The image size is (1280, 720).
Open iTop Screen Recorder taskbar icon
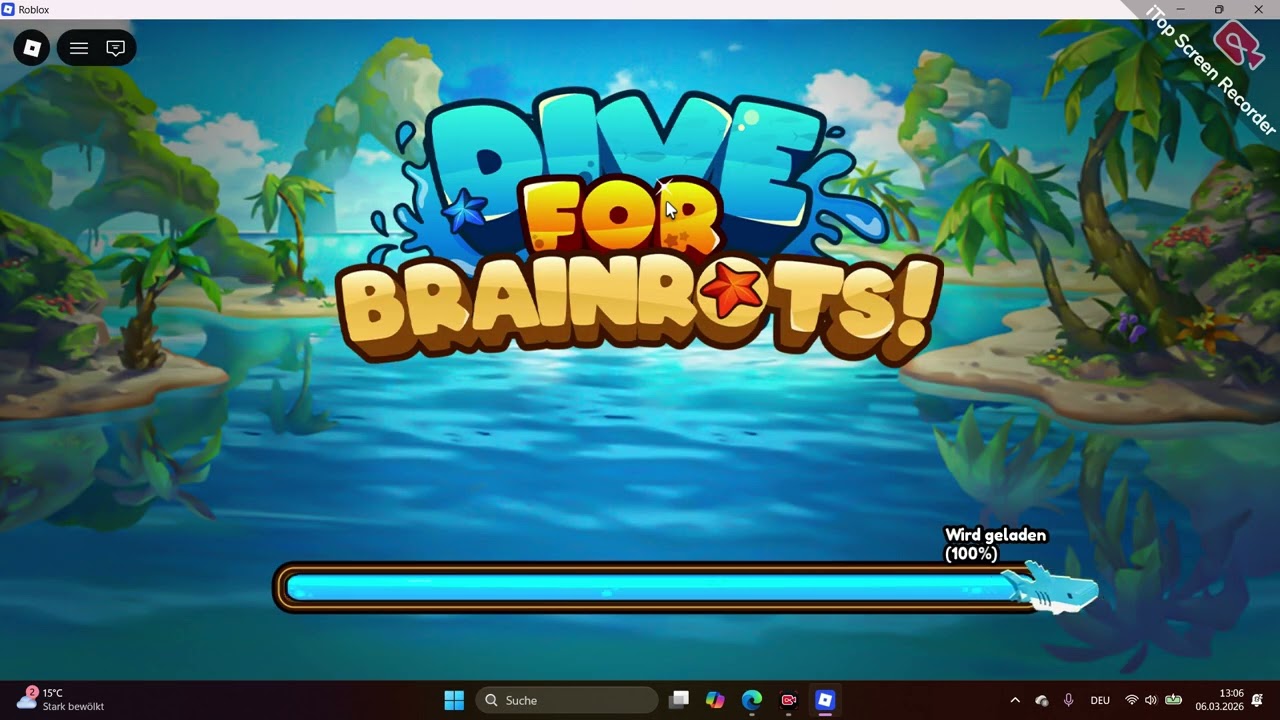(x=788, y=700)
